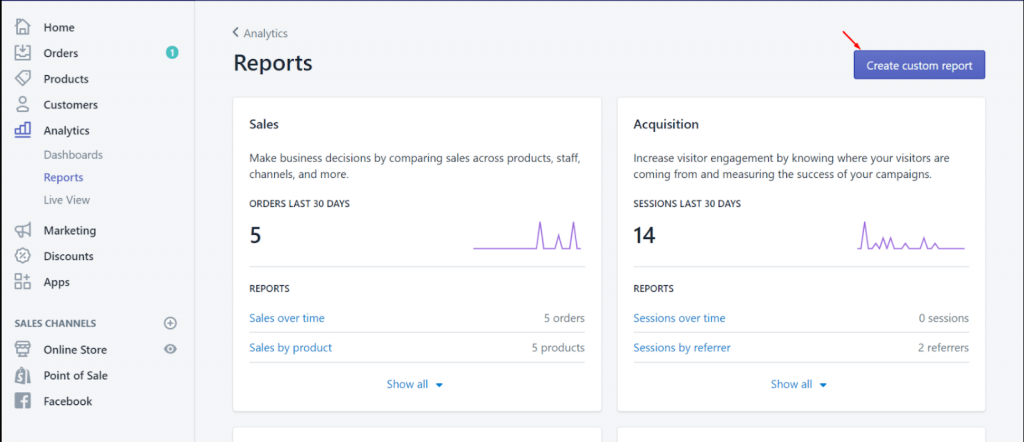Screen dimensions: 1024x442
Task: Open Dashboards submenu item
Action: (73, 155)
